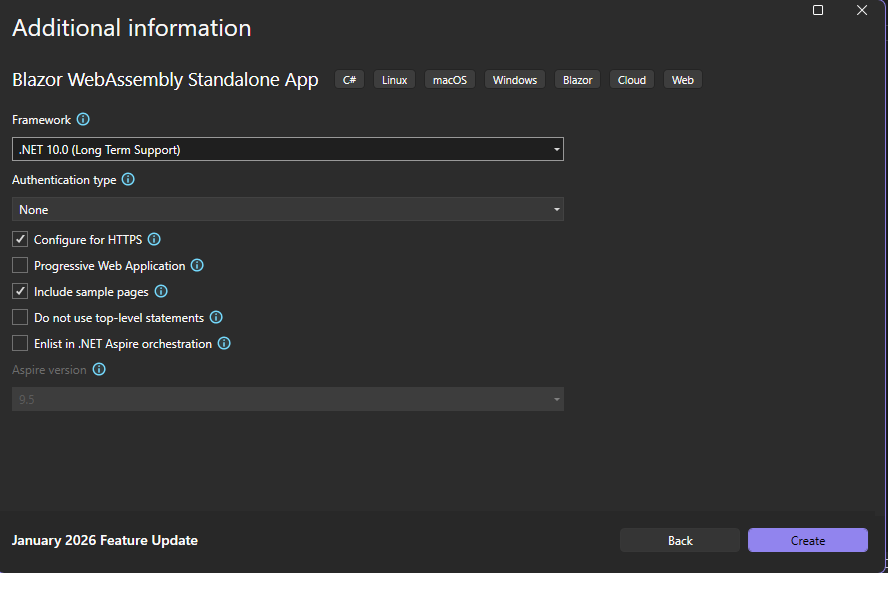Enable Enlist in .NET Aspire orchestration
Viewport: 888px width, 598px height.
pyautogui.click(x=20, y=344)
